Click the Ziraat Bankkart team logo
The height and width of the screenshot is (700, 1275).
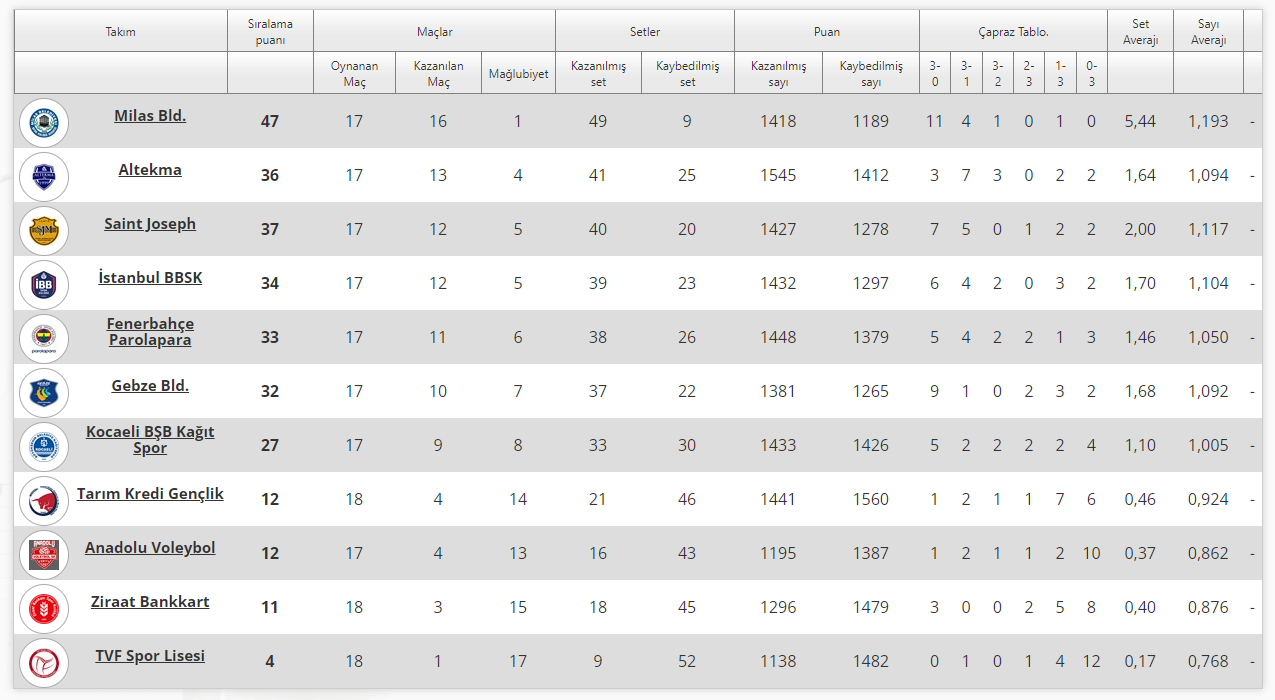tap(44, 609)
